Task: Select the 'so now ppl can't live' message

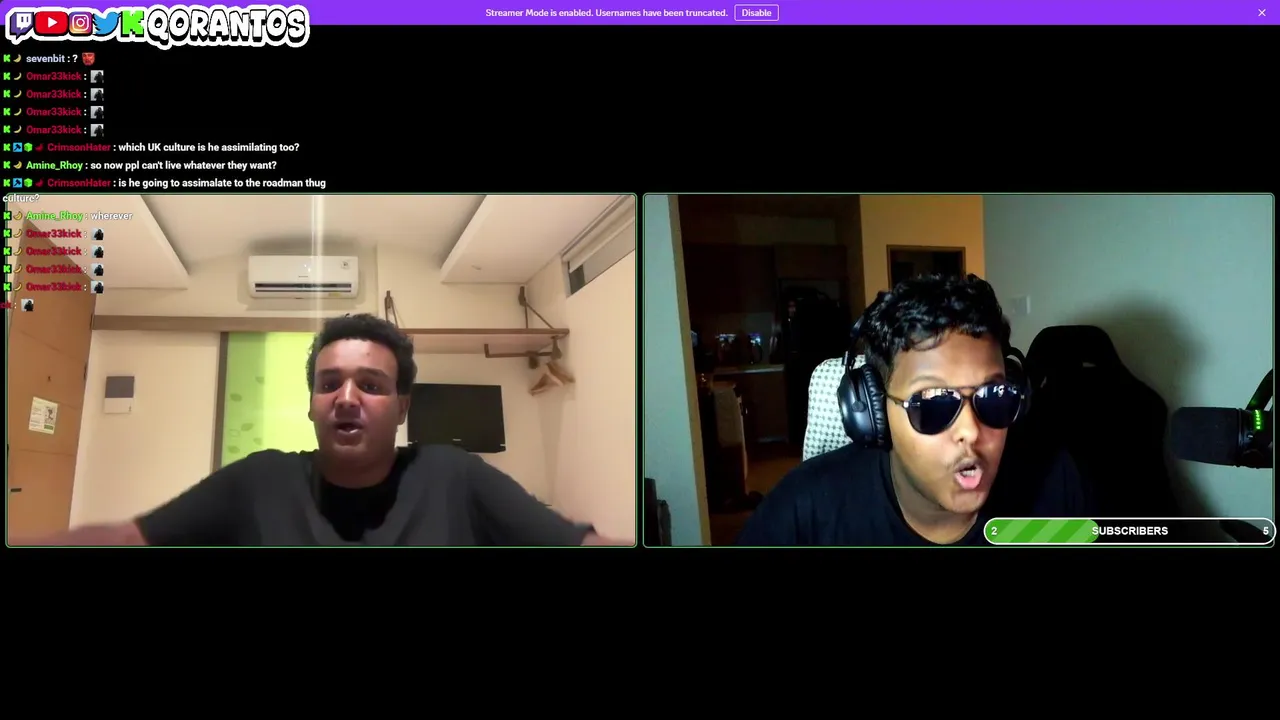Action: tap(183, 166)
